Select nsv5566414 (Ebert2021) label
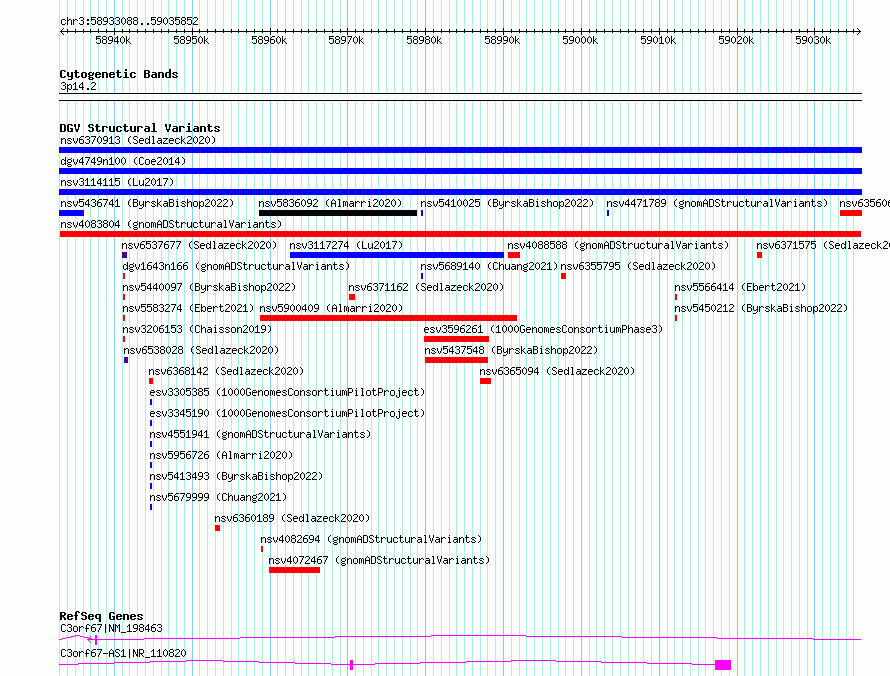This screenshot has height=676, width=890. click(x=740, y=287)
